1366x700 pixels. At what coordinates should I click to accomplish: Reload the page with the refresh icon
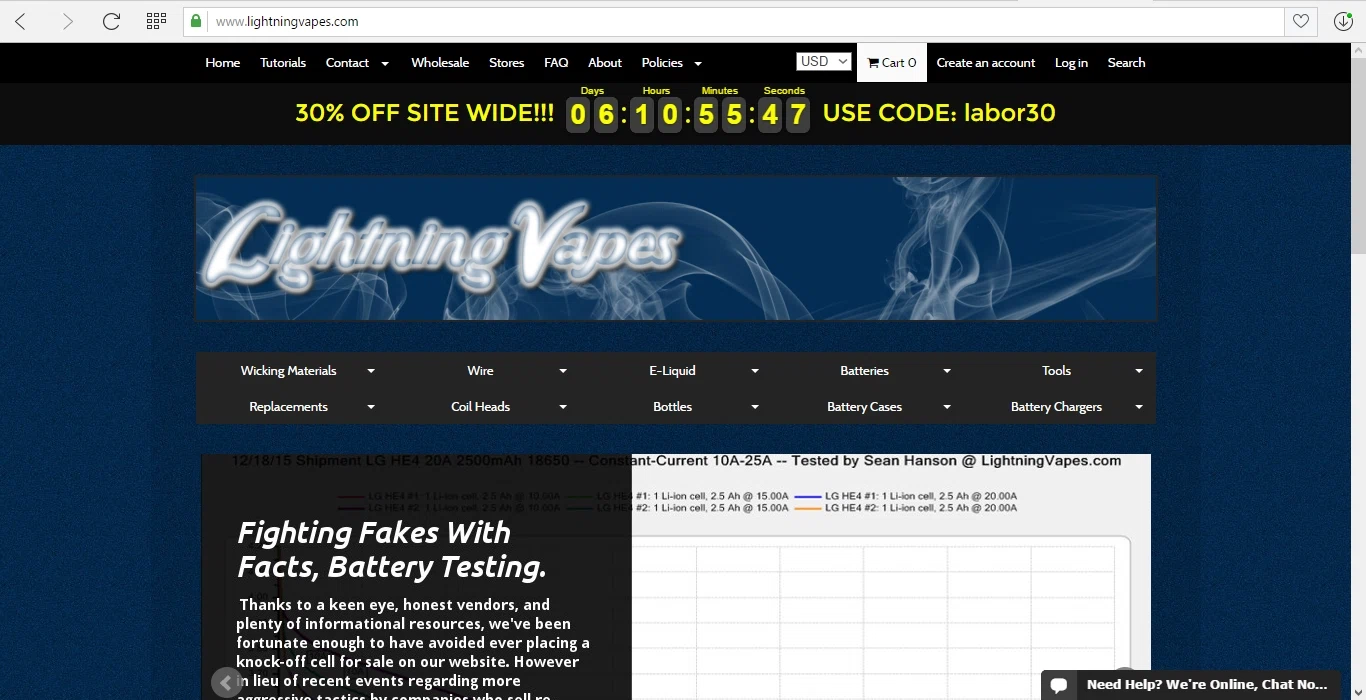pyautogui.click(x=111, y=21)
